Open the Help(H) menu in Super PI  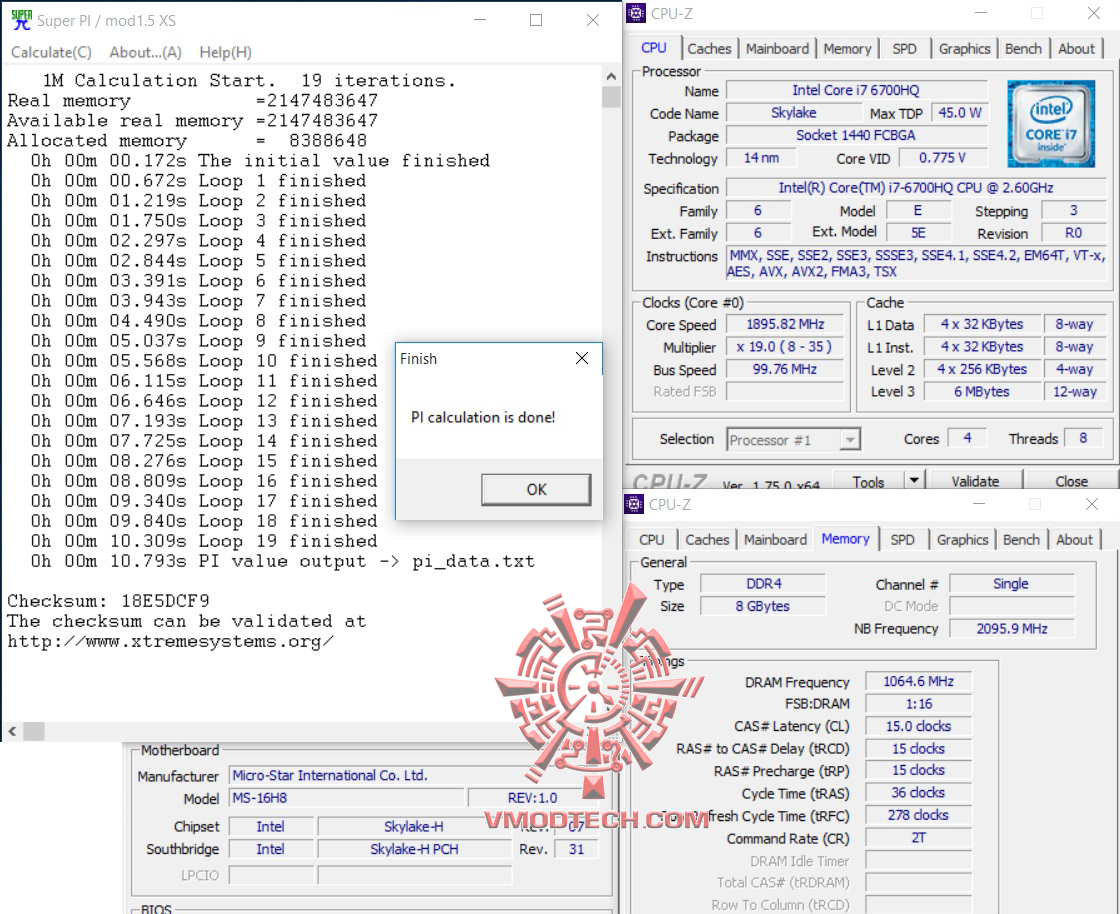[x=225, y=52]
